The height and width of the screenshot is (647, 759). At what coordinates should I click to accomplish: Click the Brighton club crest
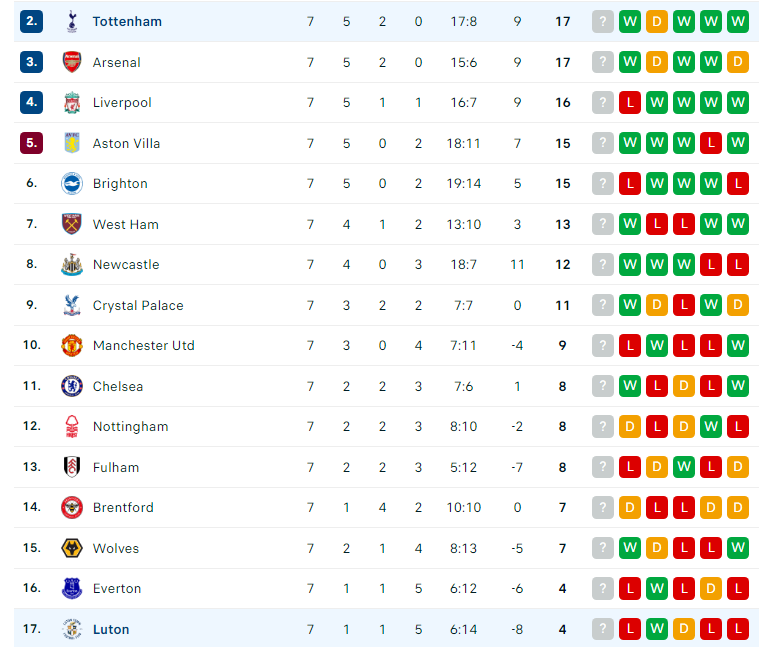click(72, 183)
